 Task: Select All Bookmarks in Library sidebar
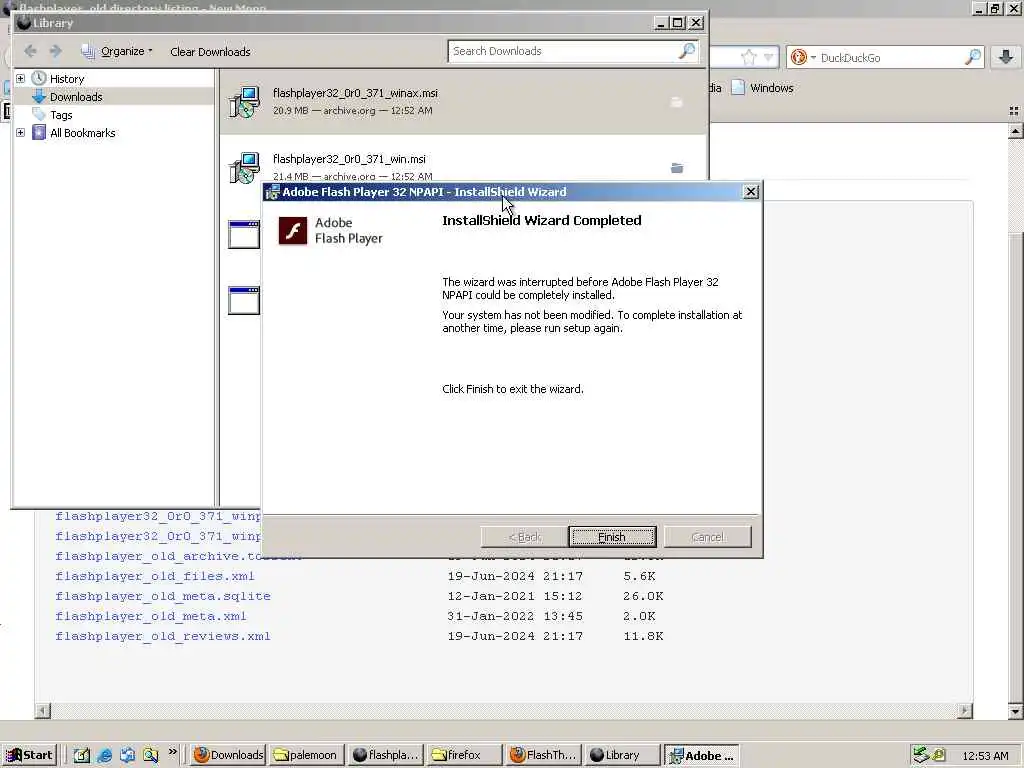point(82,133)
